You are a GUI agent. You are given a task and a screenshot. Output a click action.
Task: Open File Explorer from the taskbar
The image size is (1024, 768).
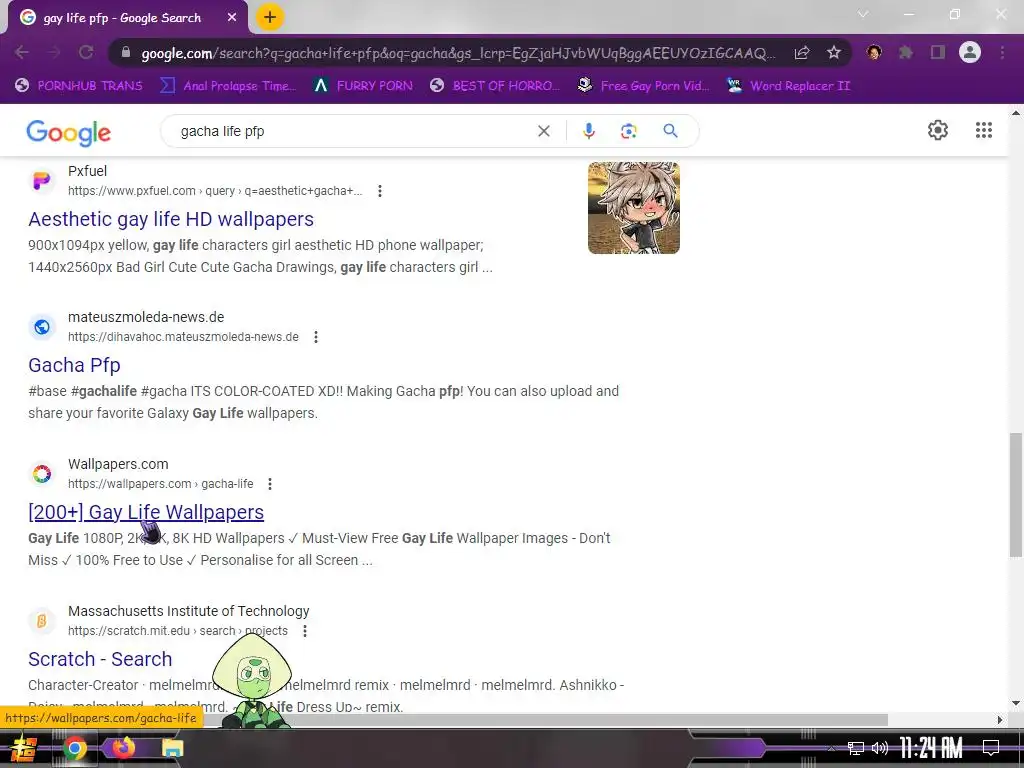(172, 748)
